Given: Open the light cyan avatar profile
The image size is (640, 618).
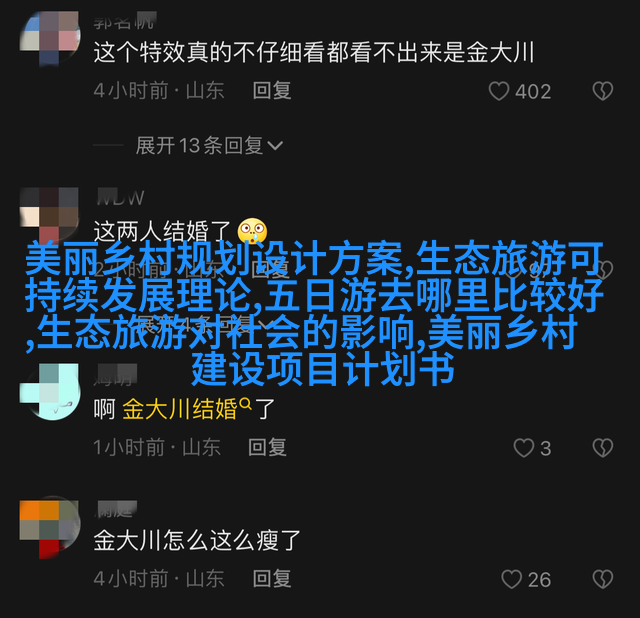Looking at the screenshot, I should coord(50,392).
